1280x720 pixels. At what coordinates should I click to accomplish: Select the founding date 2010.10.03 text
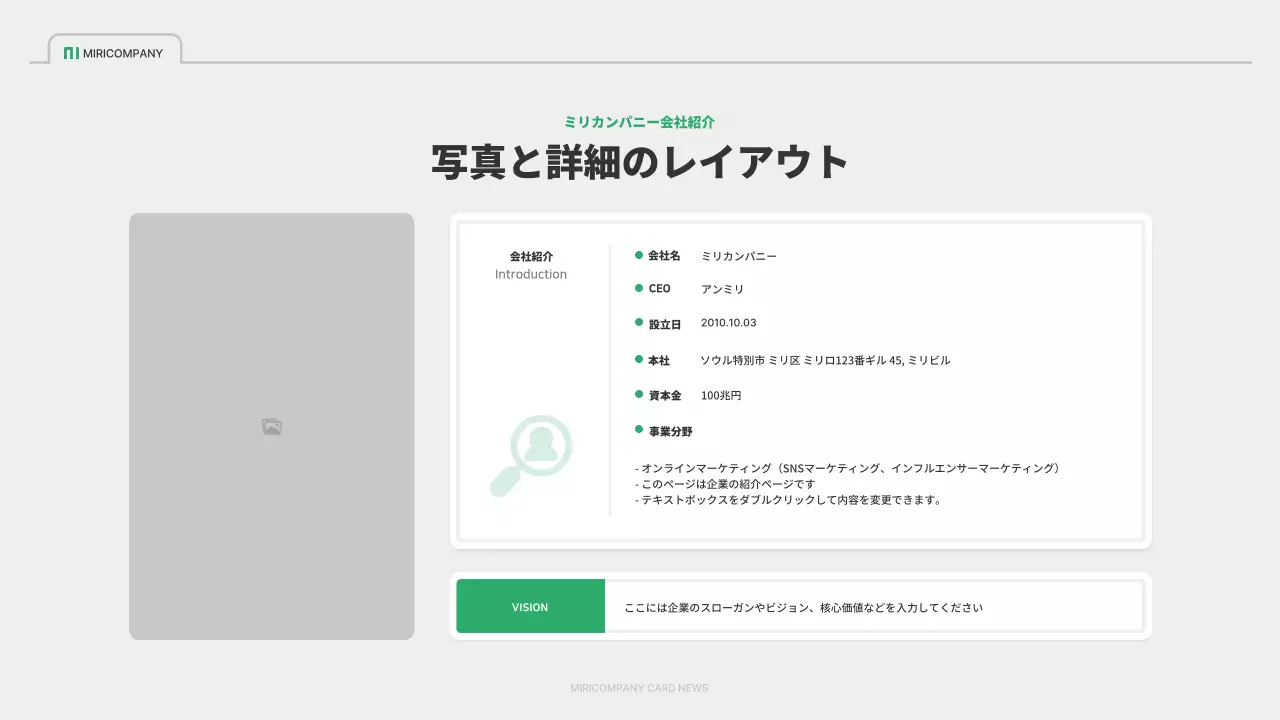pyautogui.click(x=727, y=322)
